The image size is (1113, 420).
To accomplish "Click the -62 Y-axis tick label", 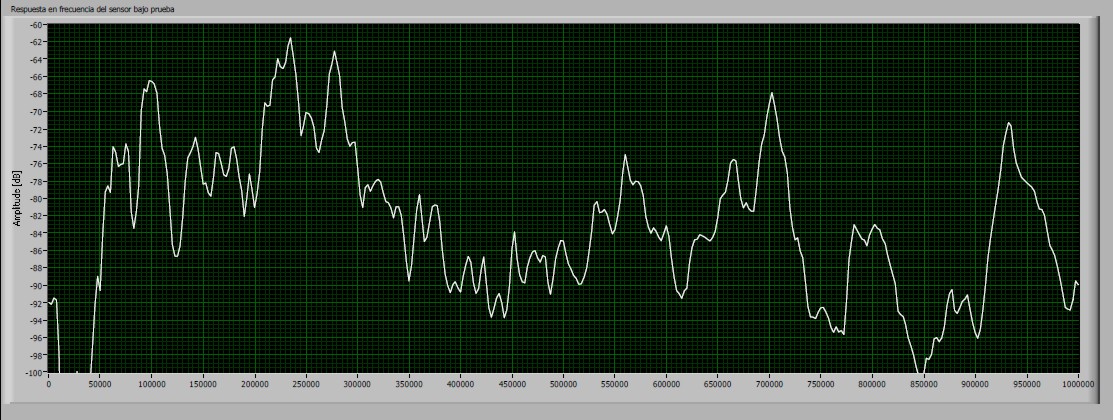I will (x=38, y=42).
